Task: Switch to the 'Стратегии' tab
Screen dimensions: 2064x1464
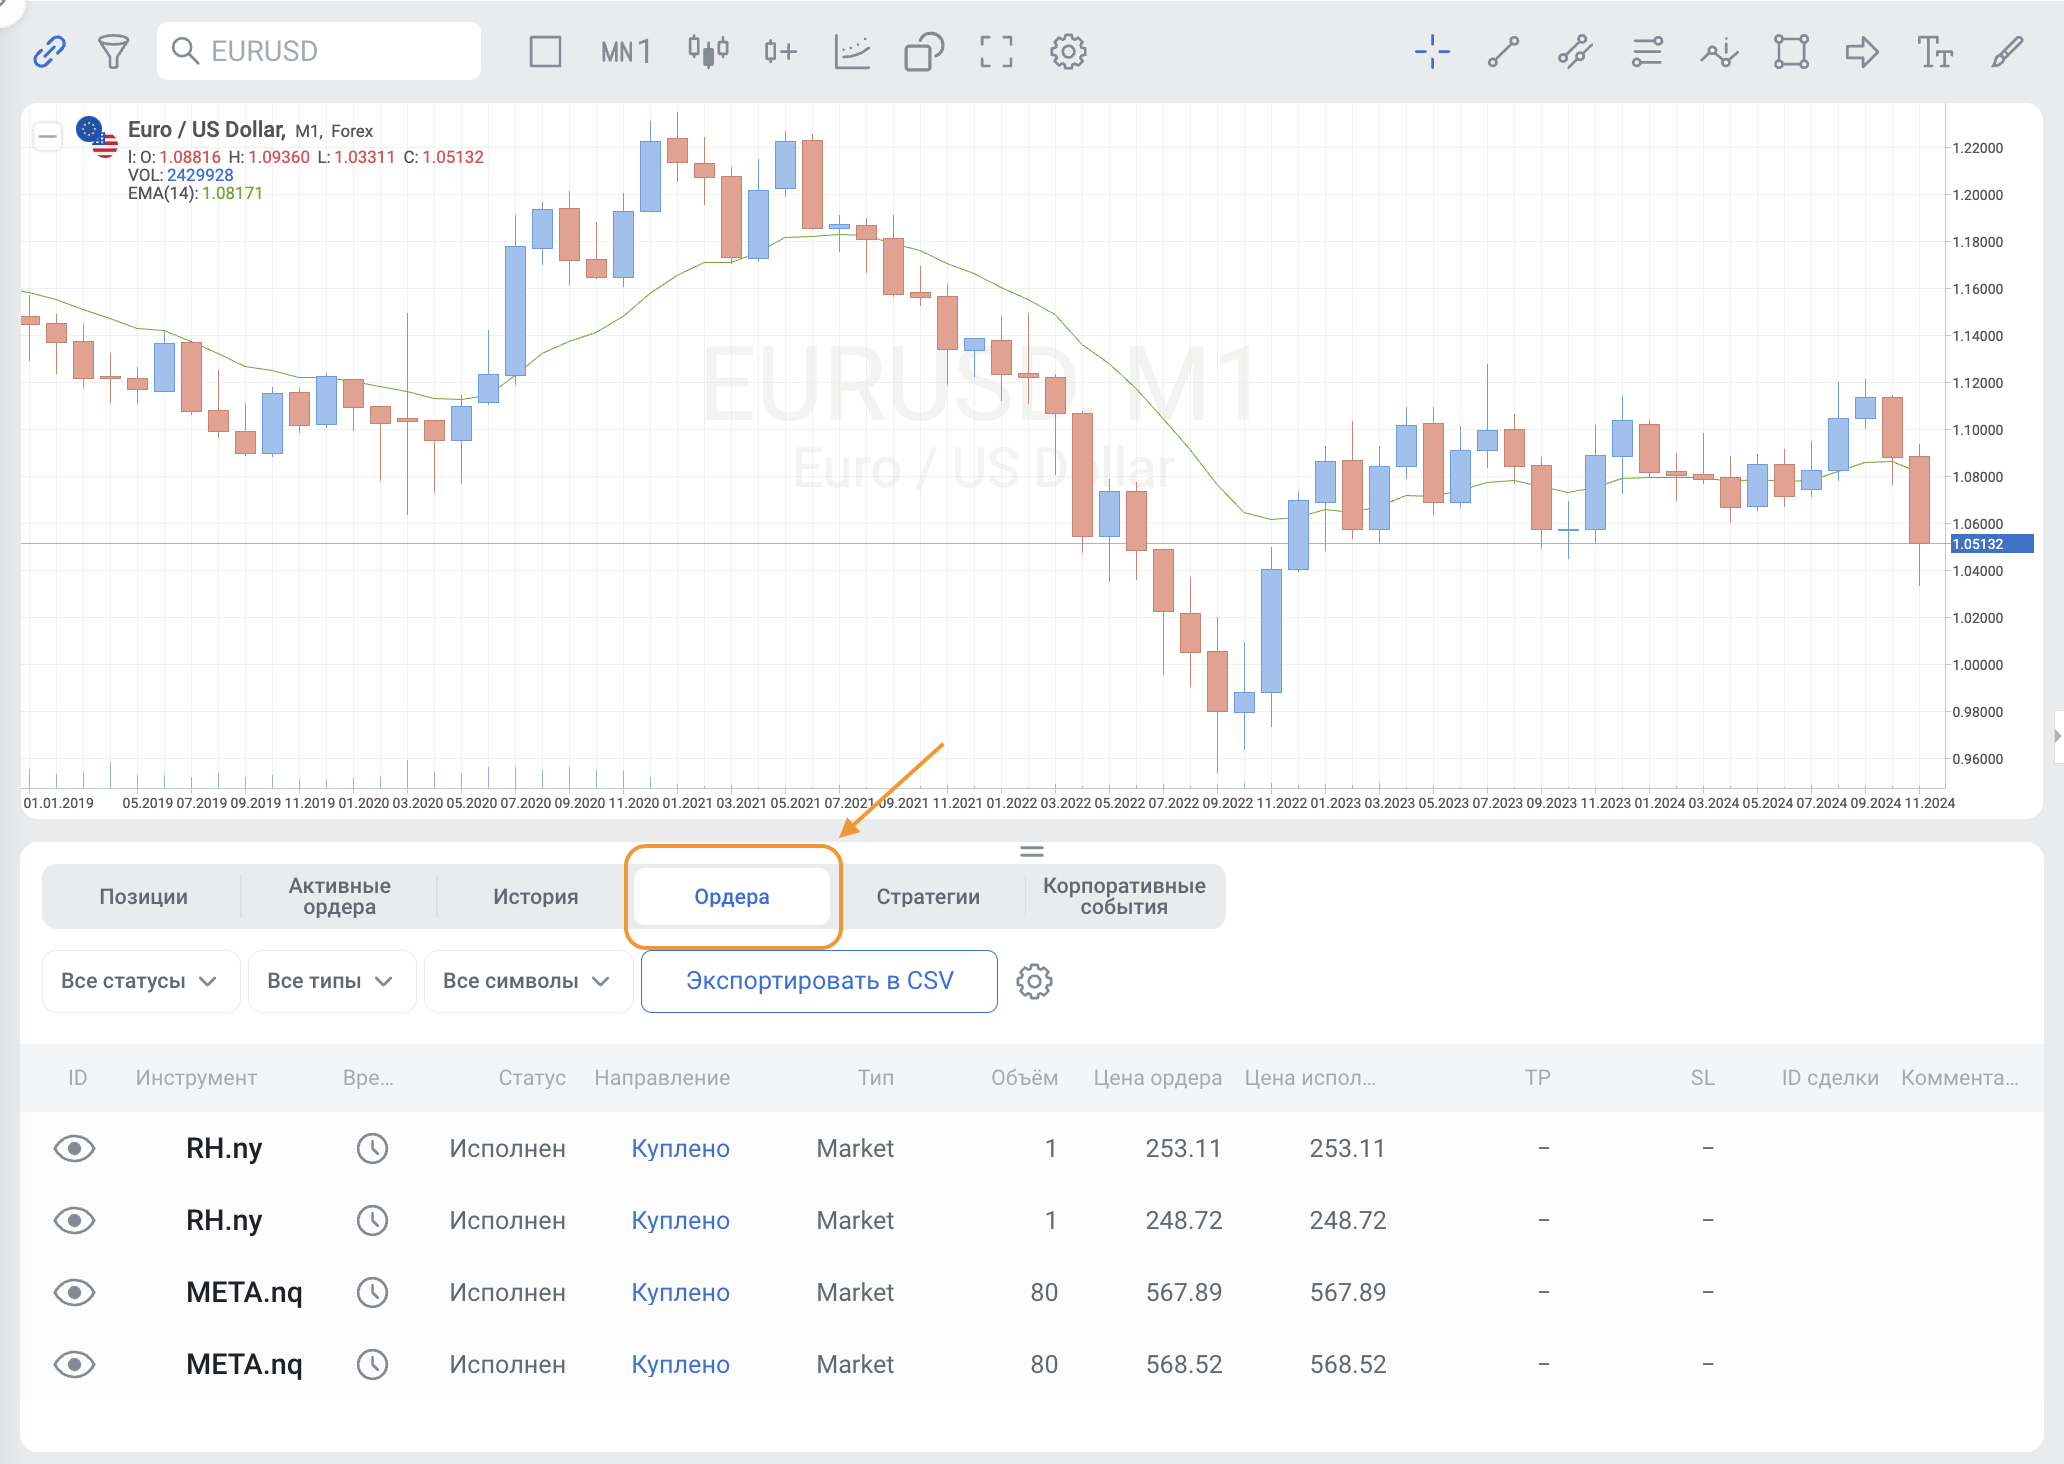Action: (928, 896)
